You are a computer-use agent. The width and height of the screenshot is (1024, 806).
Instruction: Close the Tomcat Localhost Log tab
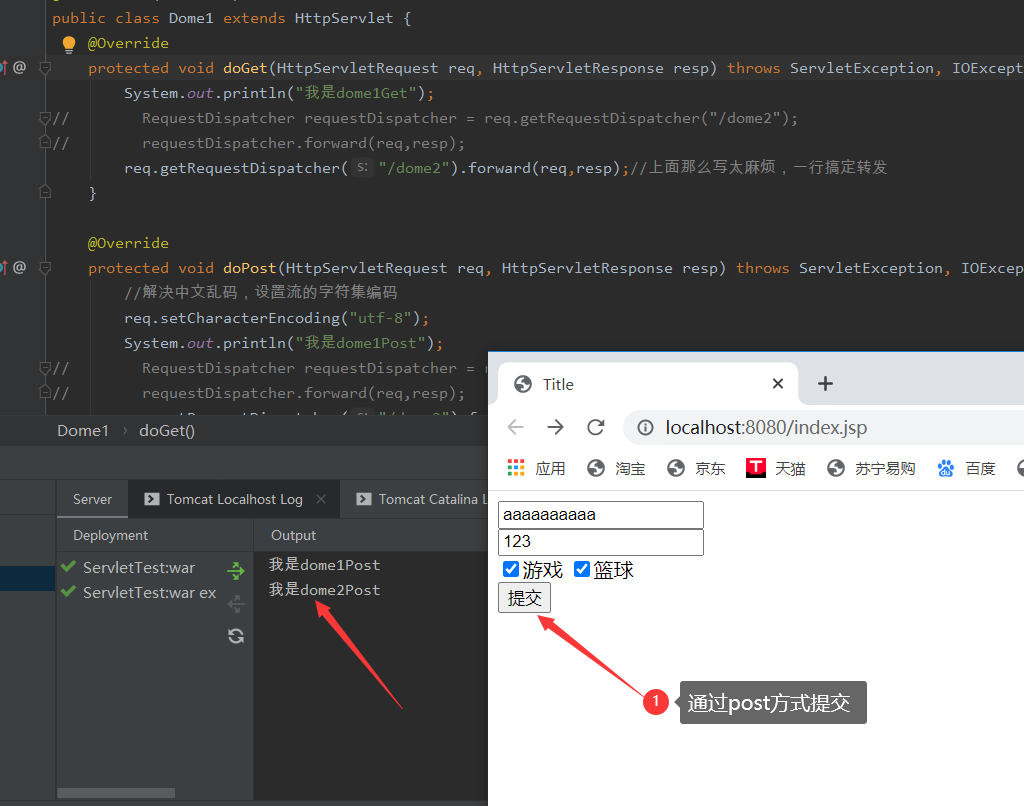(x=321, y=499)
